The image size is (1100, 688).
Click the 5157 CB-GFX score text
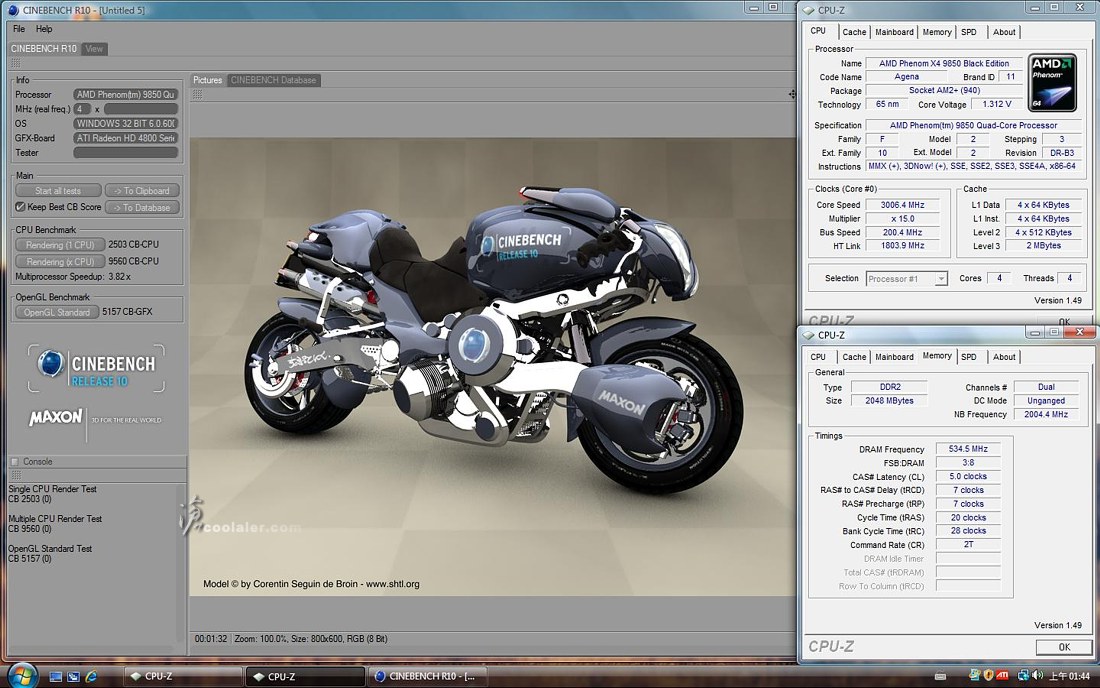[127, 311]
